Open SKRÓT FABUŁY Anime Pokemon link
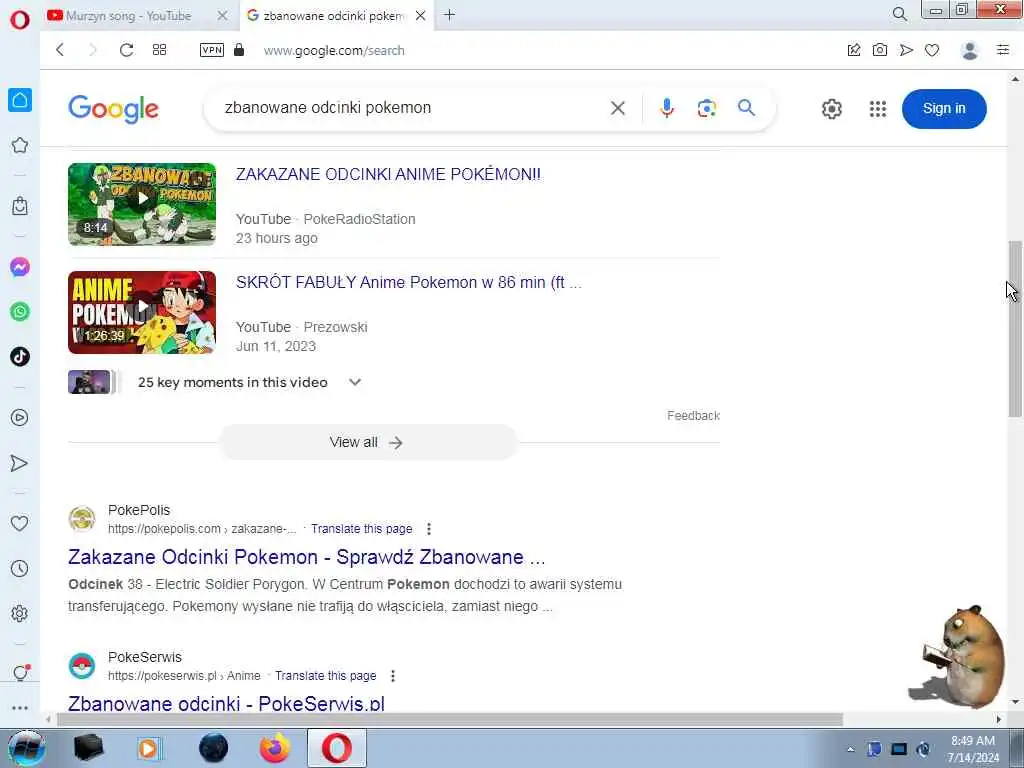1024x768 pixels. point(408,283)
